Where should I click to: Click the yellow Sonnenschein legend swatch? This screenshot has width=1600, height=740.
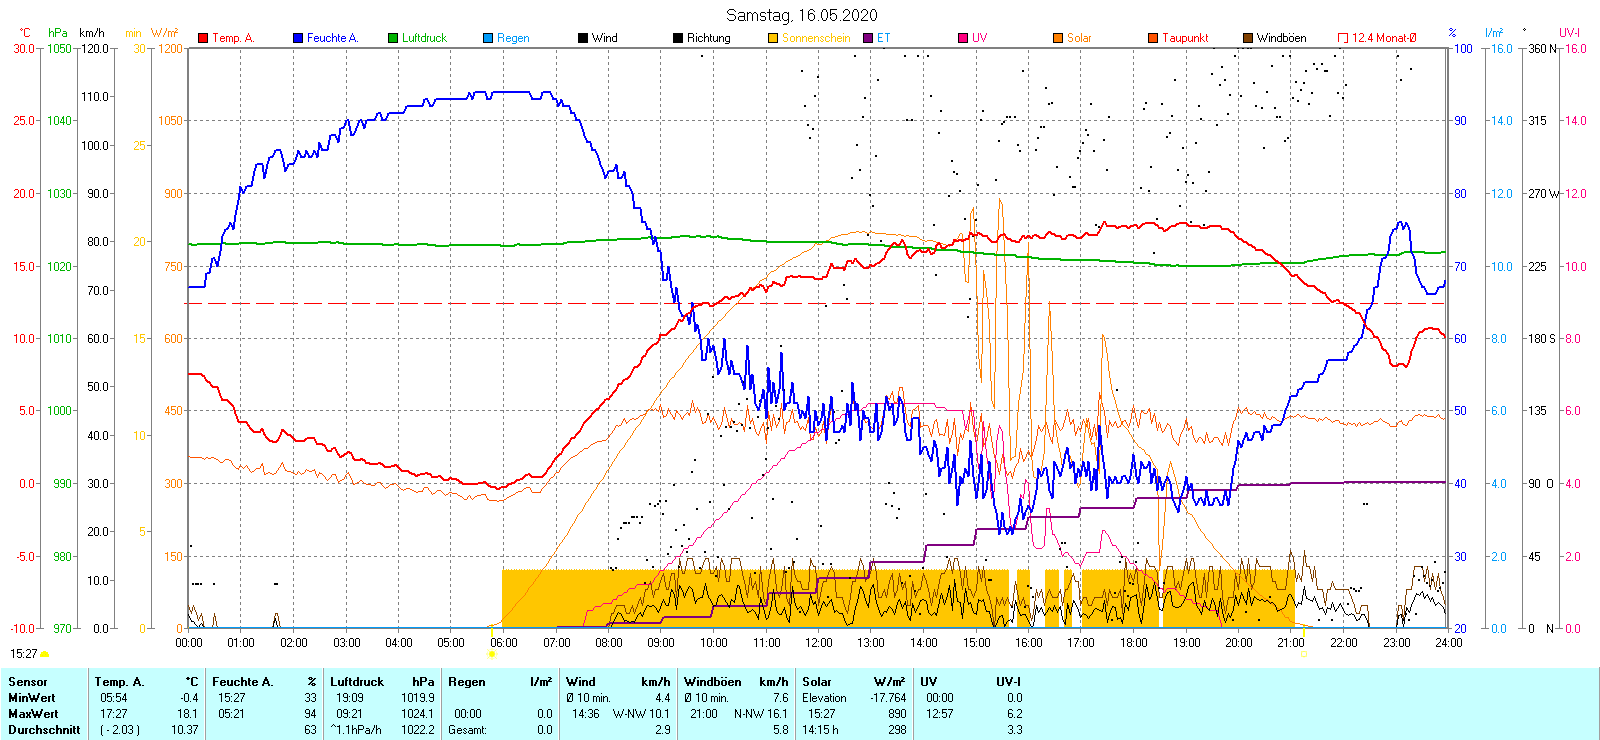click(773, 38)
